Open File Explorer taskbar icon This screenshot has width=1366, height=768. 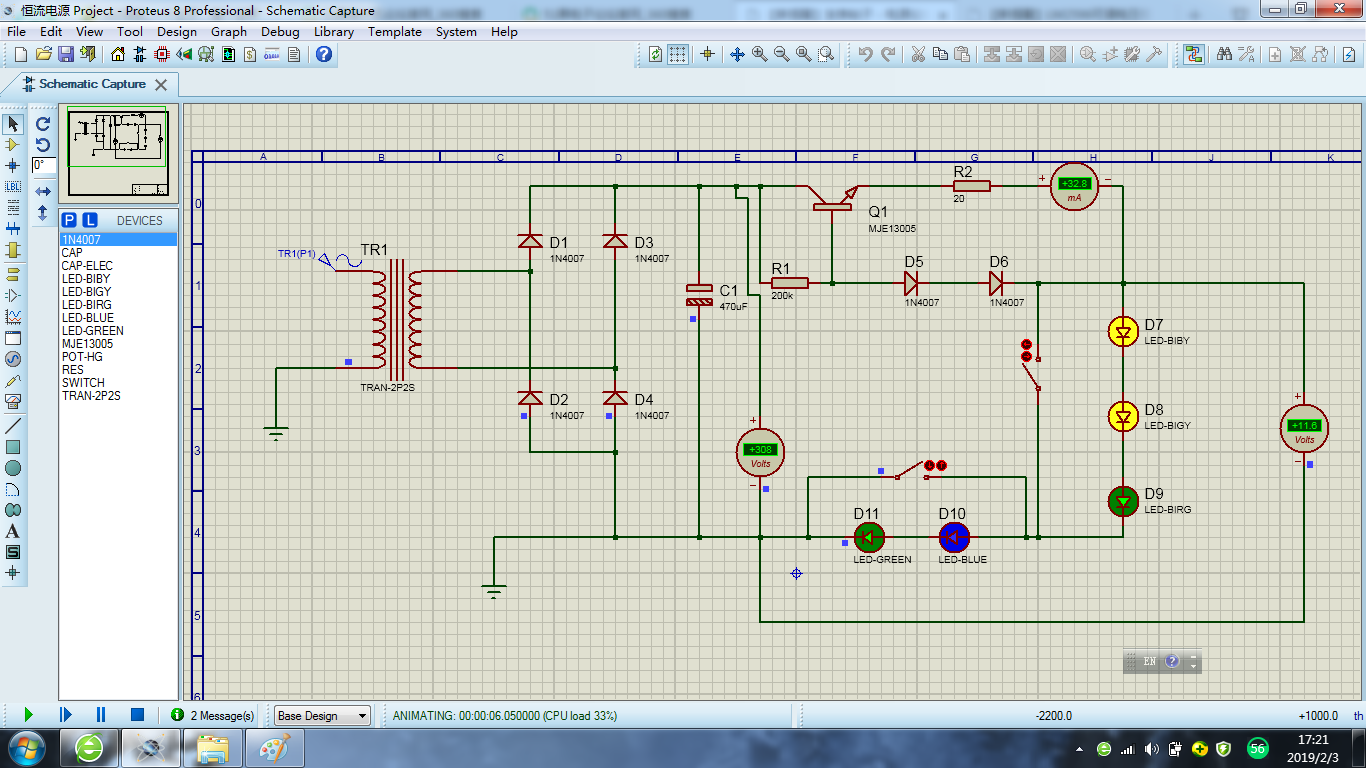tap(212, 748)
